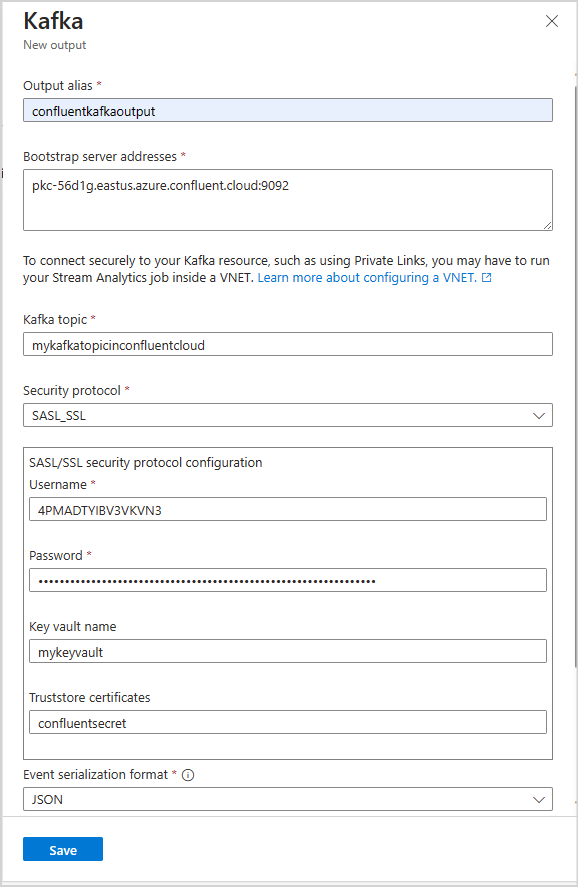Viewport: 578px width, 887px height.
Task: Open Learn more about configuring a VNET
Action: [x=367, y=278]
